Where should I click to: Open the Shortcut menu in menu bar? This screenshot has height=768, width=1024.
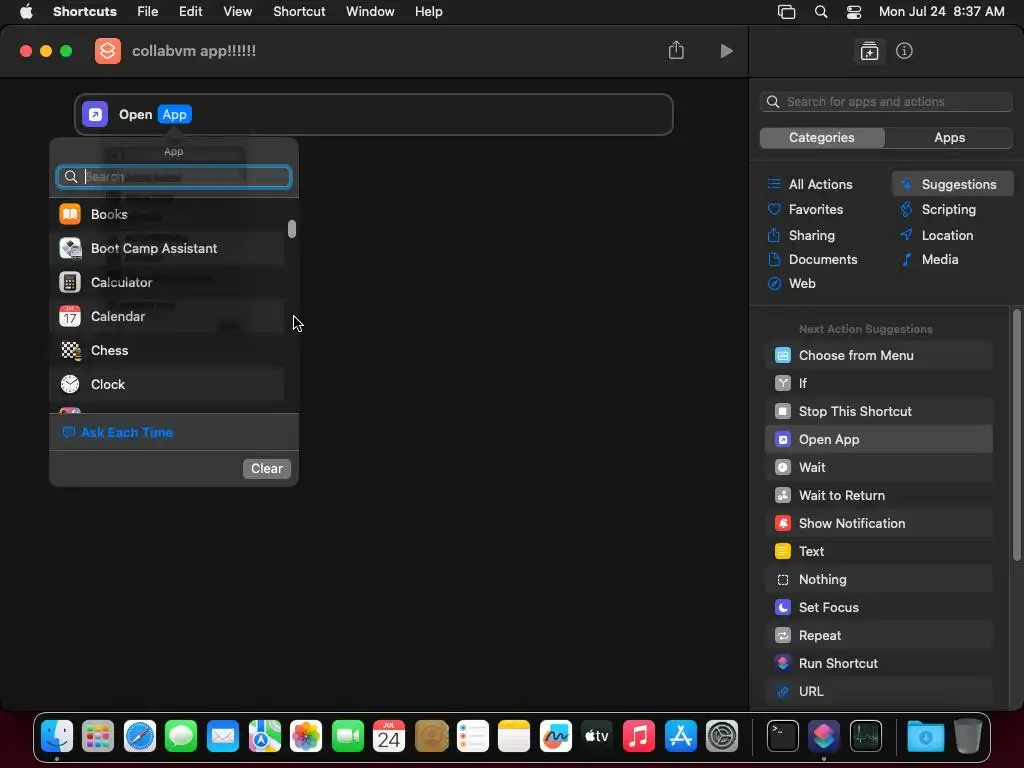pos(299,11)
